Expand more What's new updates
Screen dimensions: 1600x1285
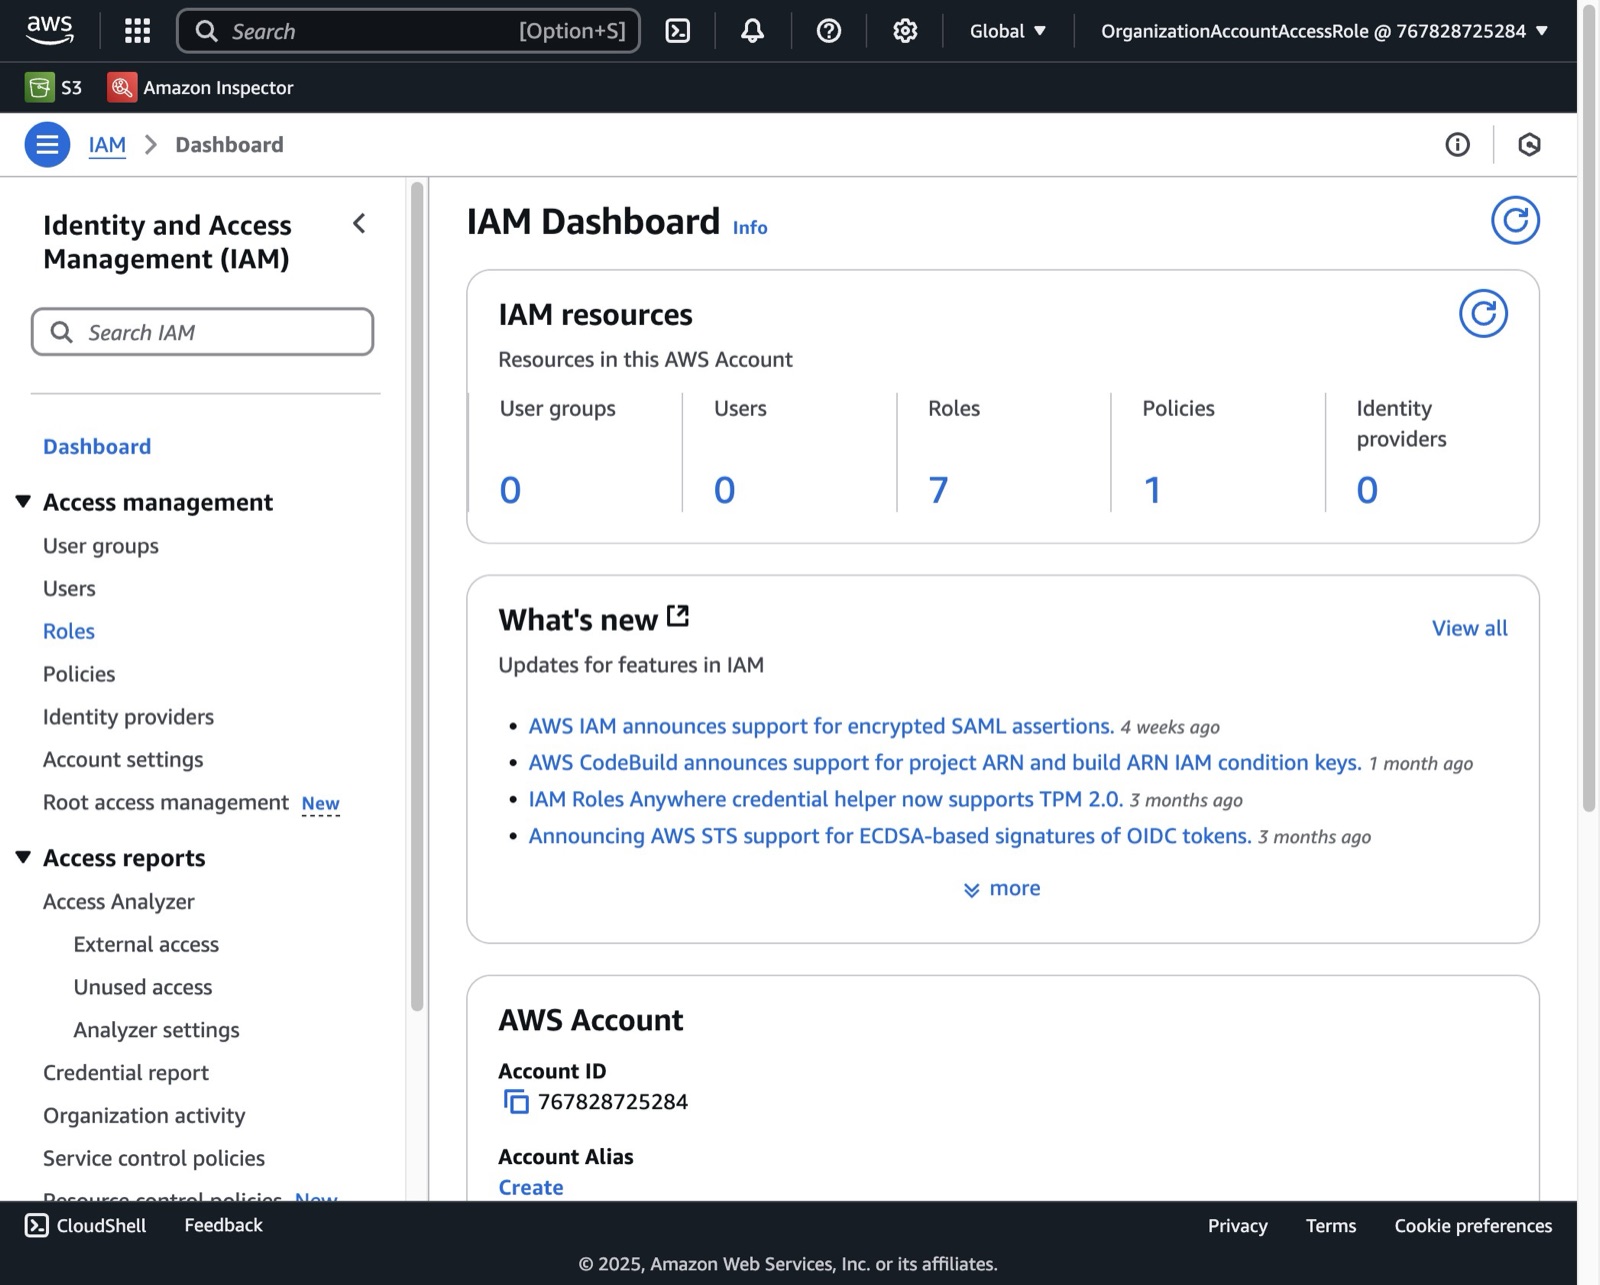(x=1002, y=888)
